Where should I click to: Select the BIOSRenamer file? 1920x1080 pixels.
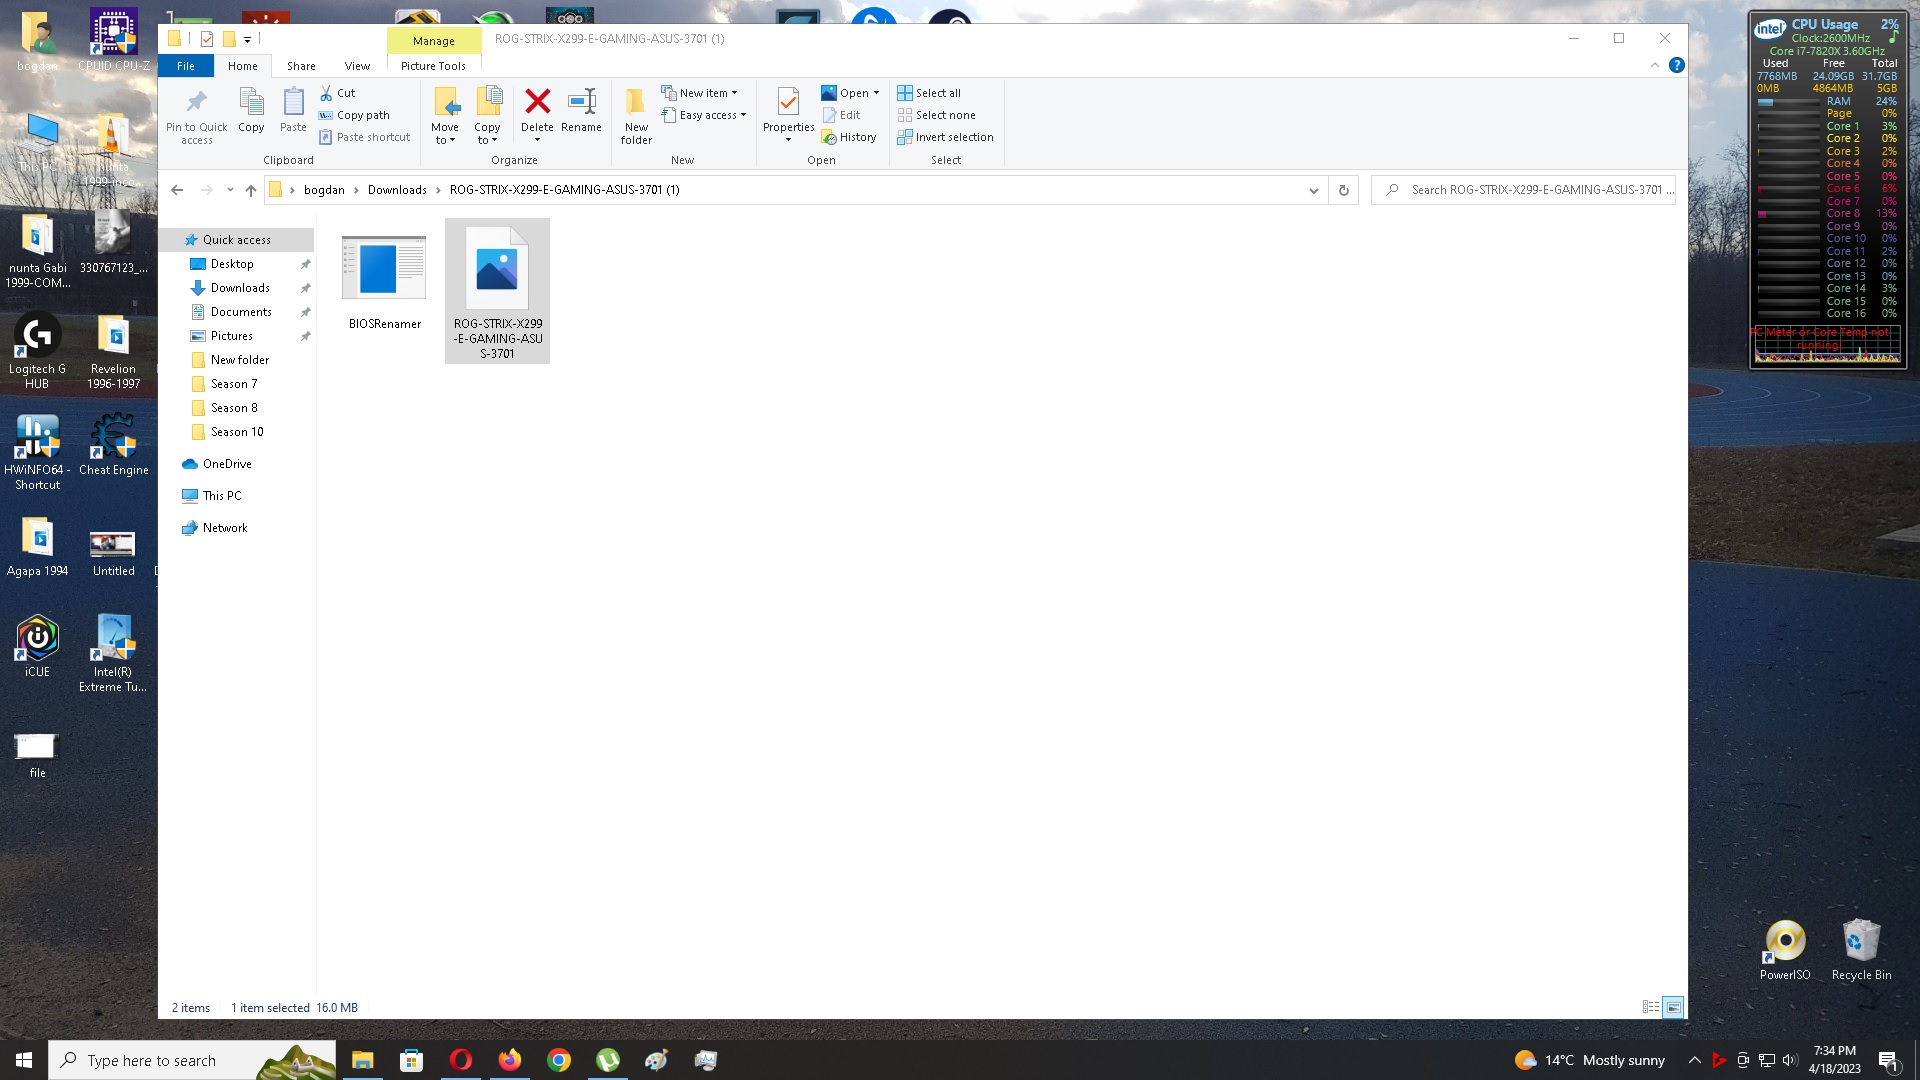point(384,282)
